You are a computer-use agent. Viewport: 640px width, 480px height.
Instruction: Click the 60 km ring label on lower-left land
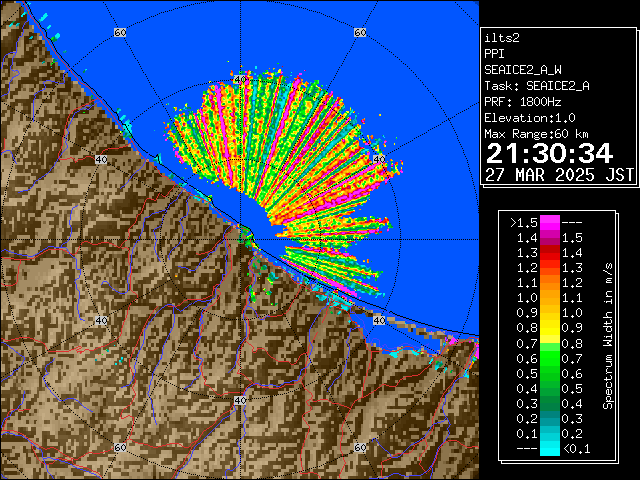pos(120,447)
